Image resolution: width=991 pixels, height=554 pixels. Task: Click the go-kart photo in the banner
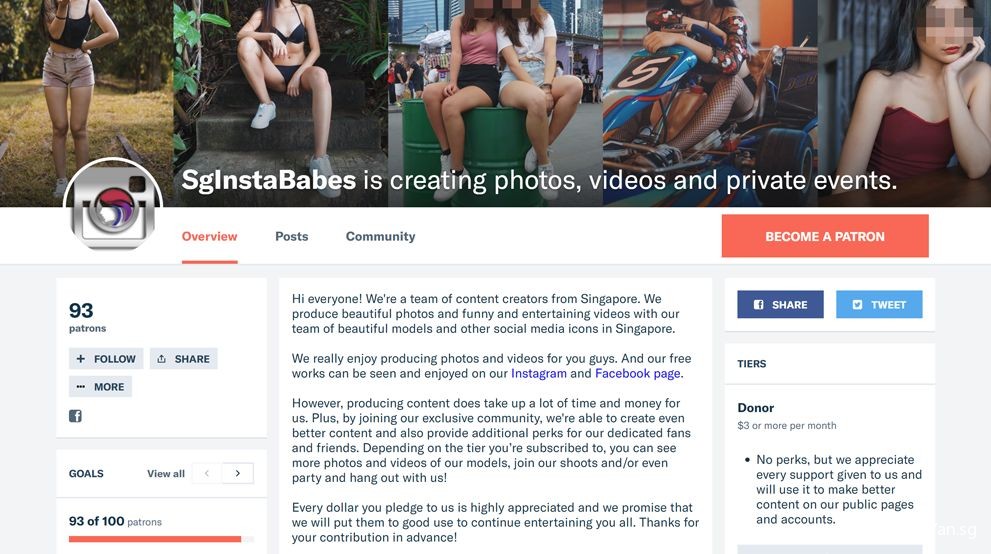pos(710,103)
